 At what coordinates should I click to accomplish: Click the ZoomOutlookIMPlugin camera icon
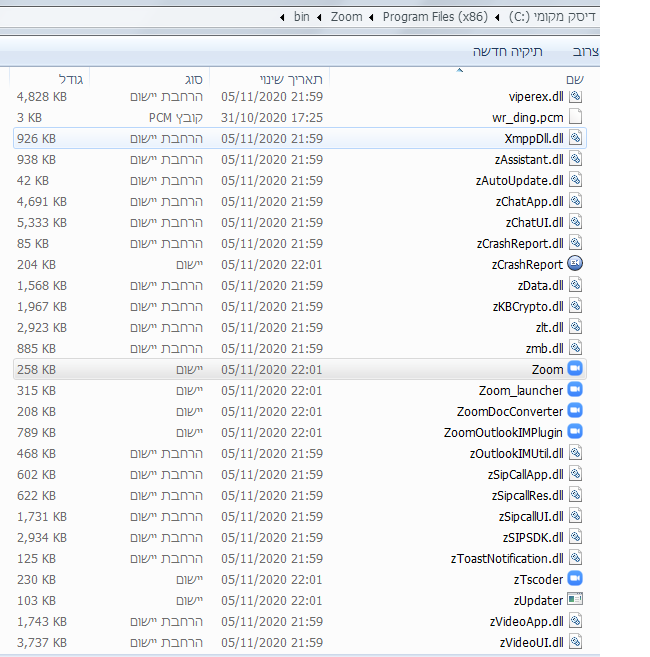click(x=575, y=432)
